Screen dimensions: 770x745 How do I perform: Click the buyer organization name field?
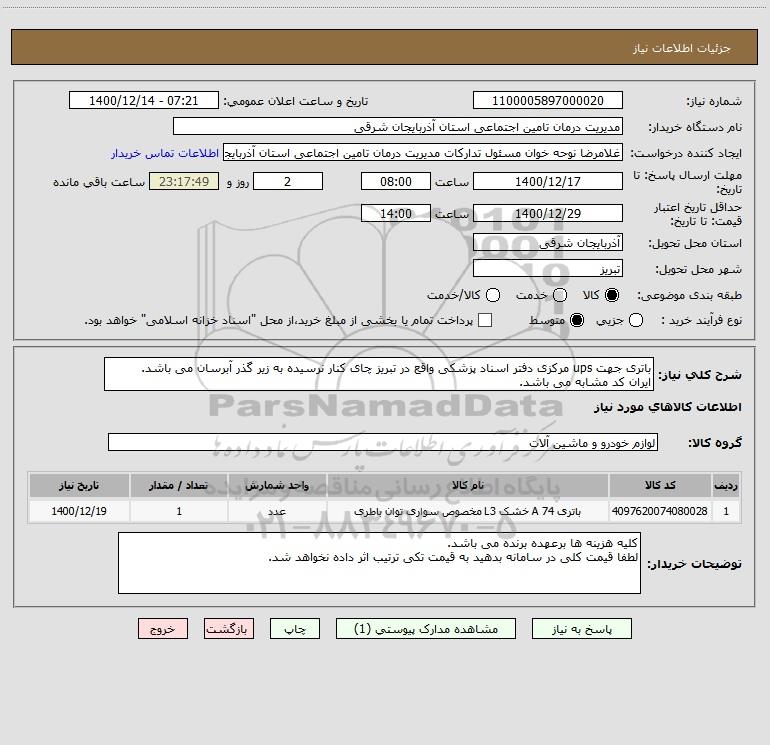pyautogui.click(x=398, y=127)
